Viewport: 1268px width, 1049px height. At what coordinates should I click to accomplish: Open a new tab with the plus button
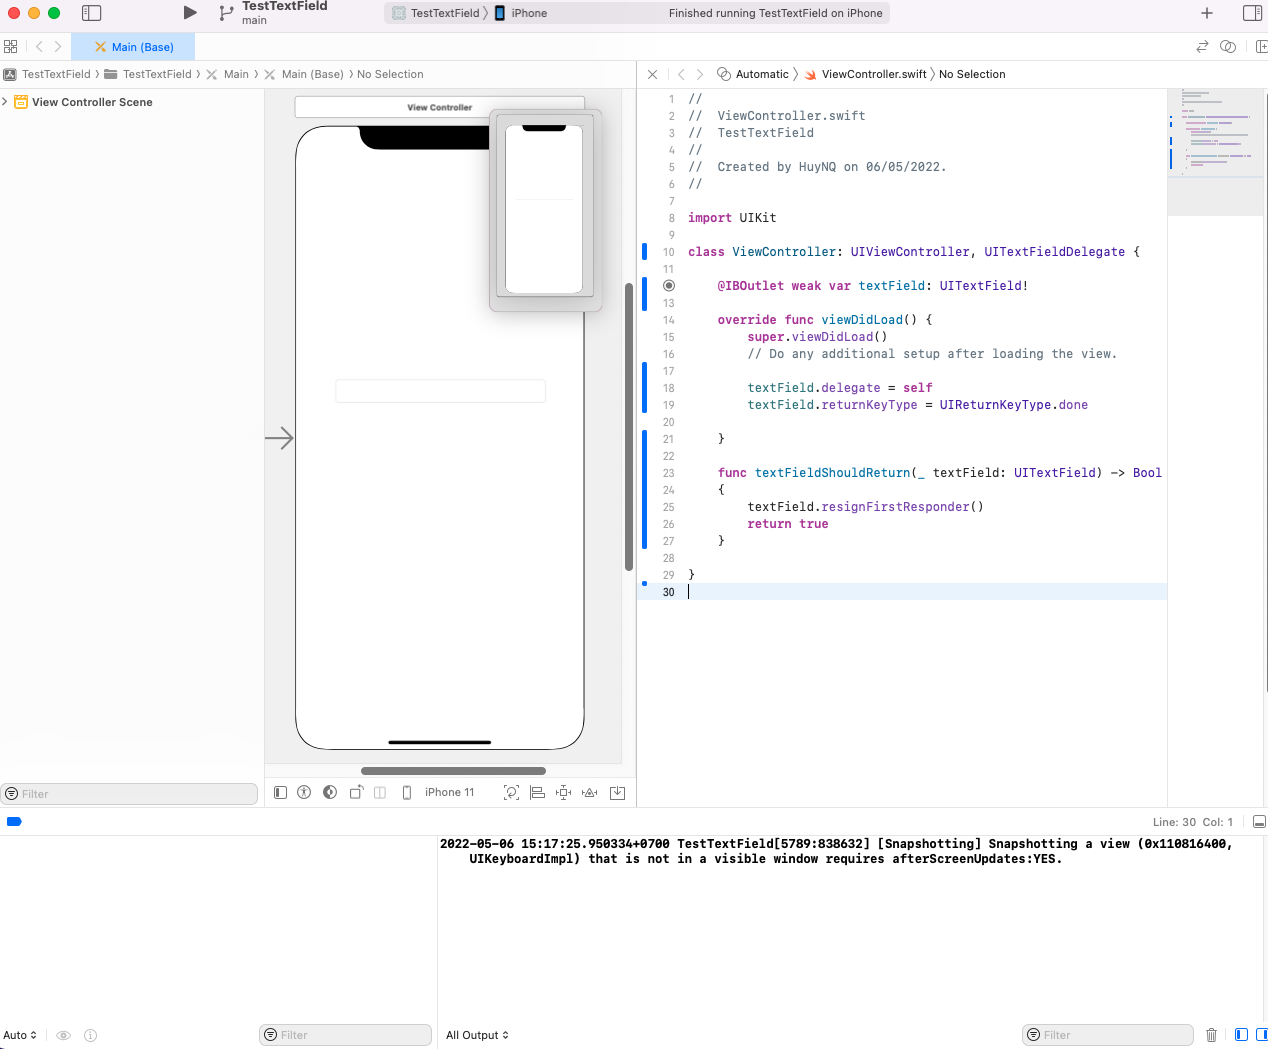[x=1206, y=13]
